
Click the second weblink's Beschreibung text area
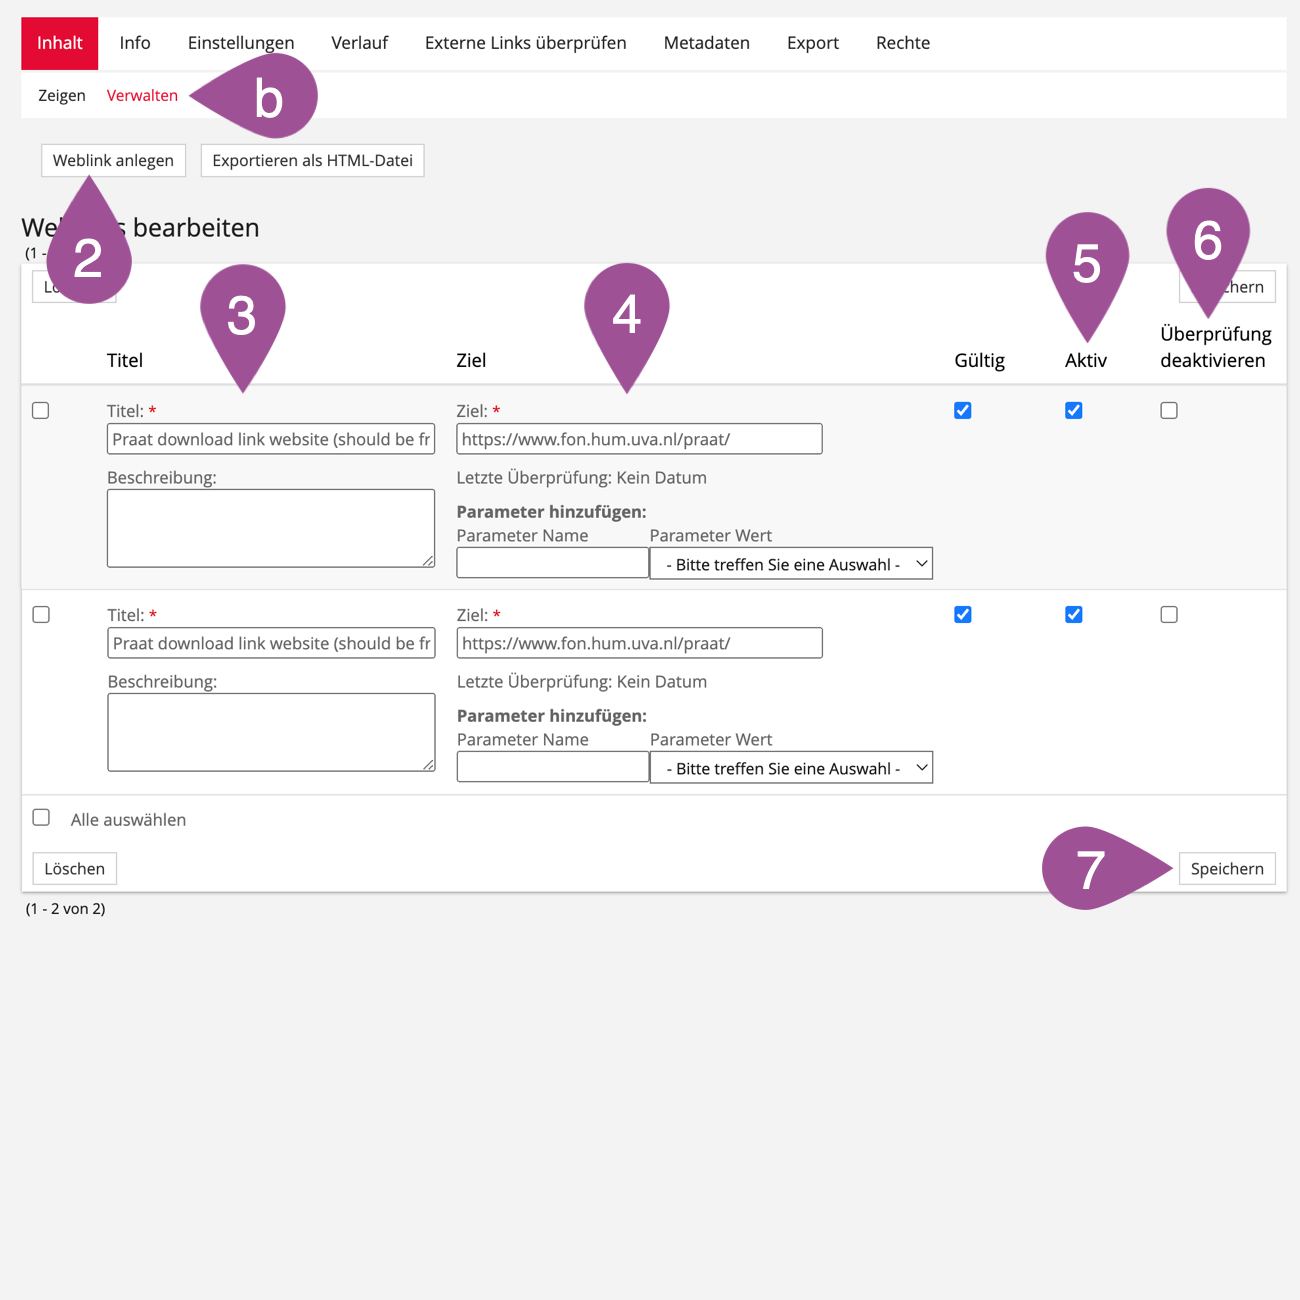pos(270,732)
